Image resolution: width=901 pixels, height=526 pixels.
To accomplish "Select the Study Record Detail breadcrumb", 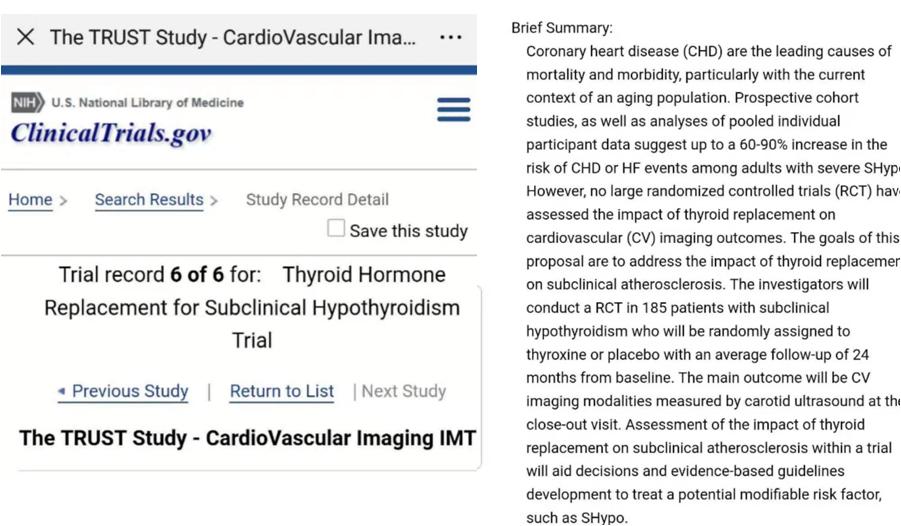I will [317, 199].
